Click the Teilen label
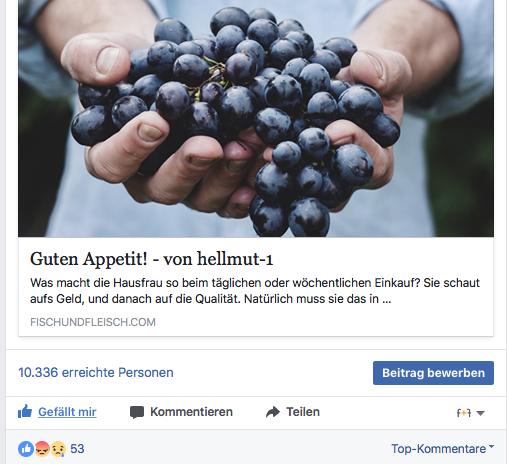Image resolution: width=507 pixels, height=464 pixels. pos(303,412)
